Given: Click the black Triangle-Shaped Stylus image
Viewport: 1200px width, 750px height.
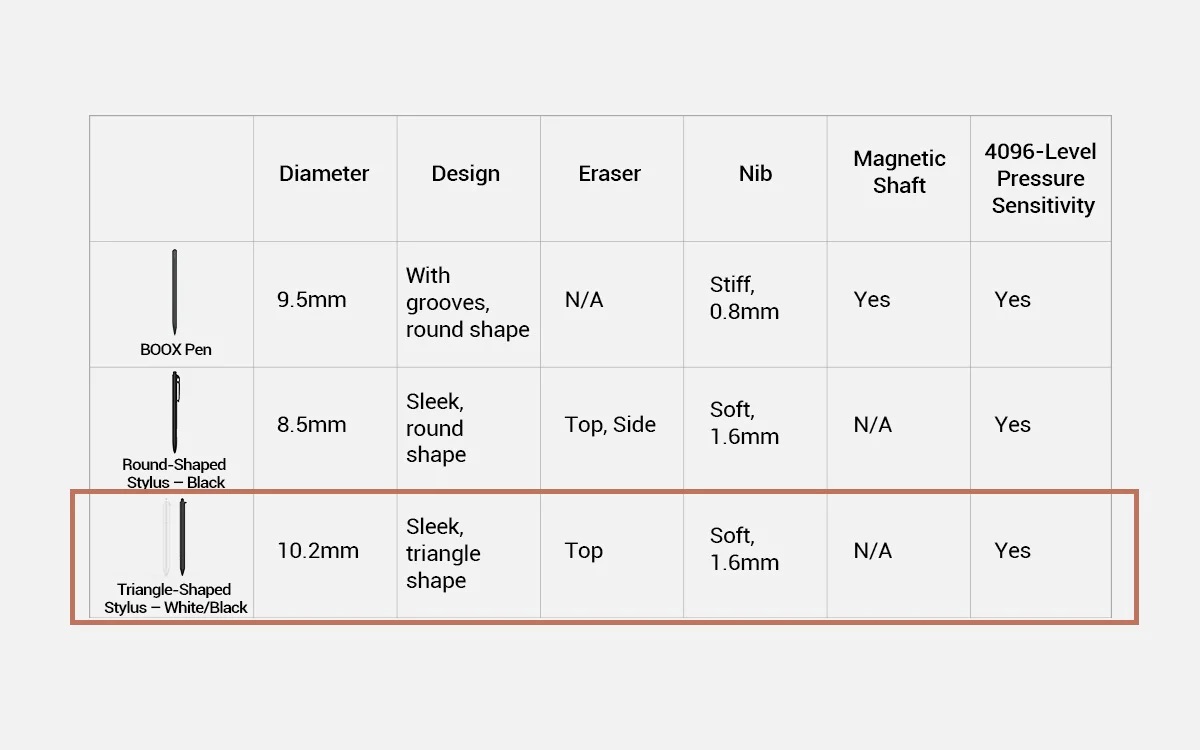Looking at the screenshot, I should pos(182,538).
